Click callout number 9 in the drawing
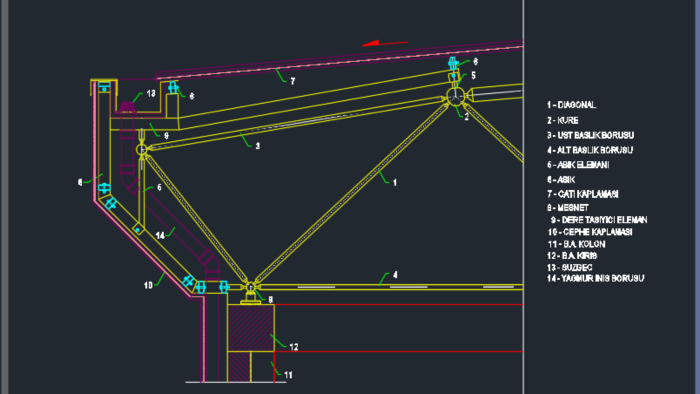The image size is (700, 394). (166, 136)
